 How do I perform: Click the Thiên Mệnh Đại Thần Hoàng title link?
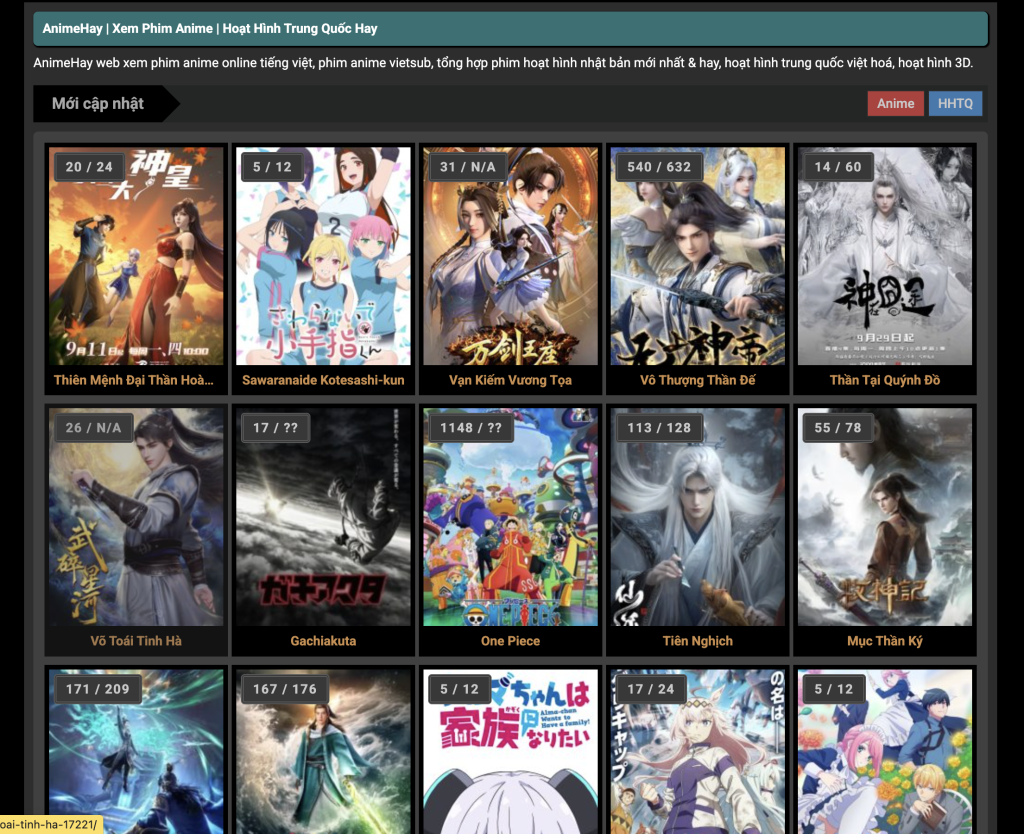134,380
